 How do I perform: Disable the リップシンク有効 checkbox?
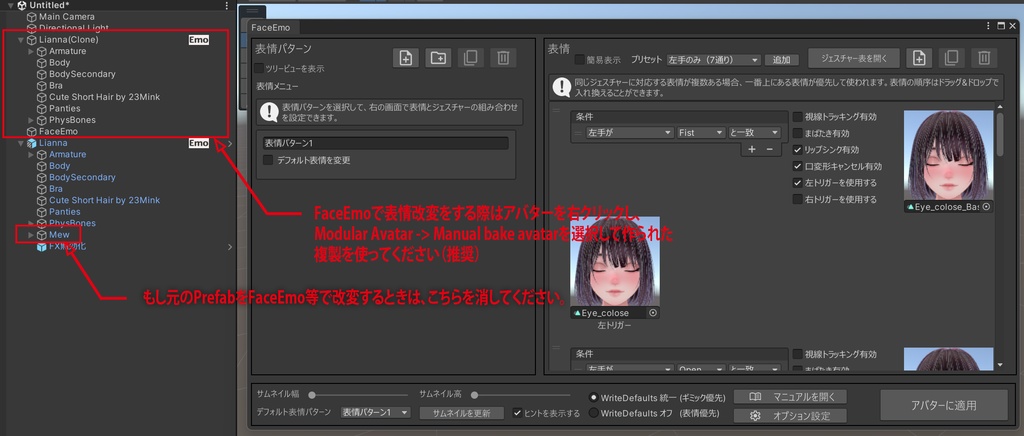[x=797, y=149]
